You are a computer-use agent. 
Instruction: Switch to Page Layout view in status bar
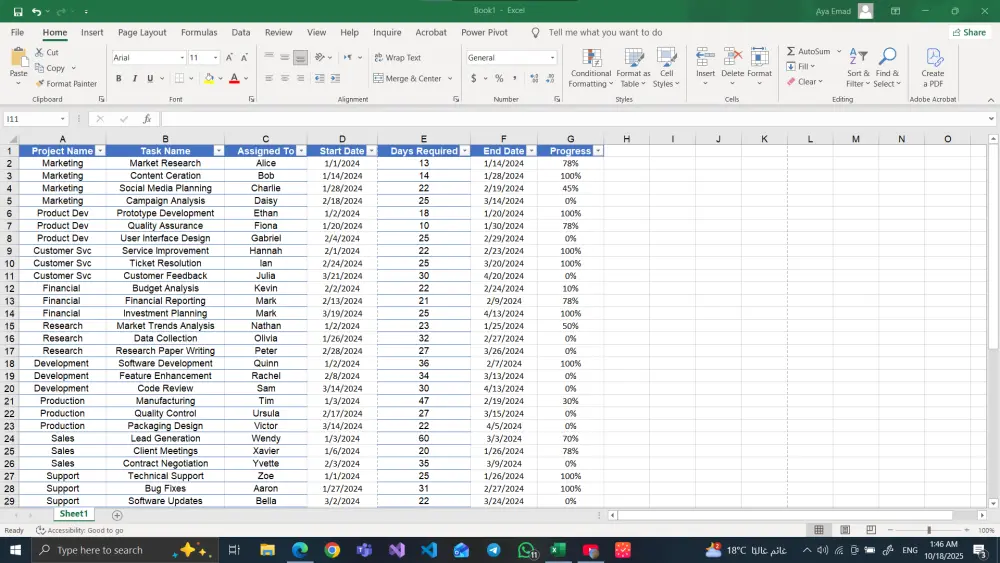(x=845, y=530)
